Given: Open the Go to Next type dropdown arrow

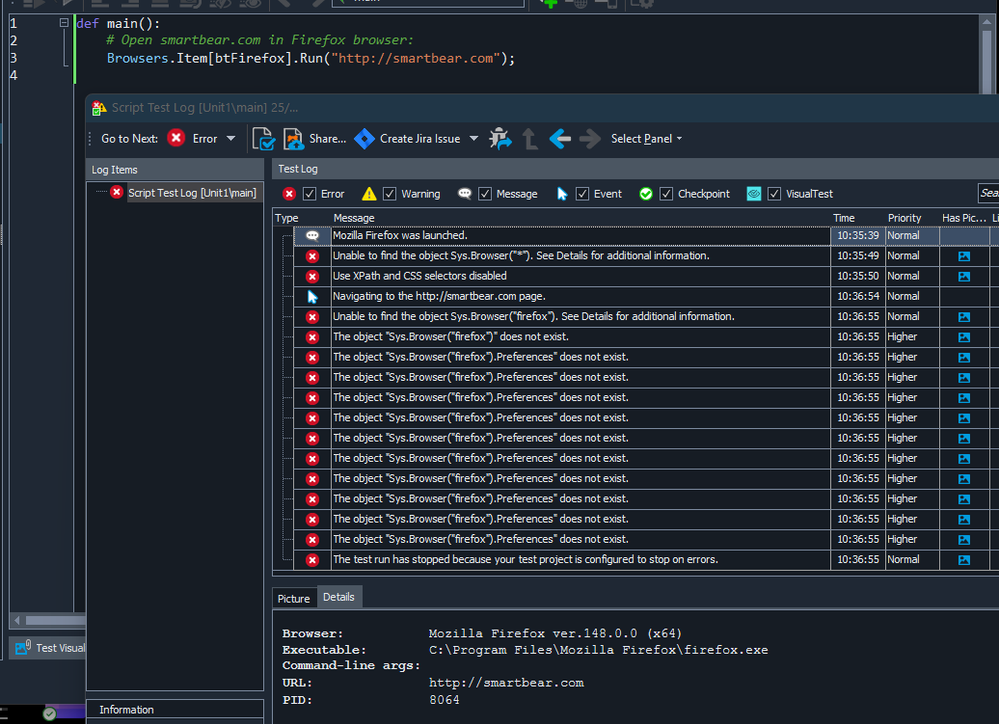Looking at the screenshot, I should pos(231,139).
